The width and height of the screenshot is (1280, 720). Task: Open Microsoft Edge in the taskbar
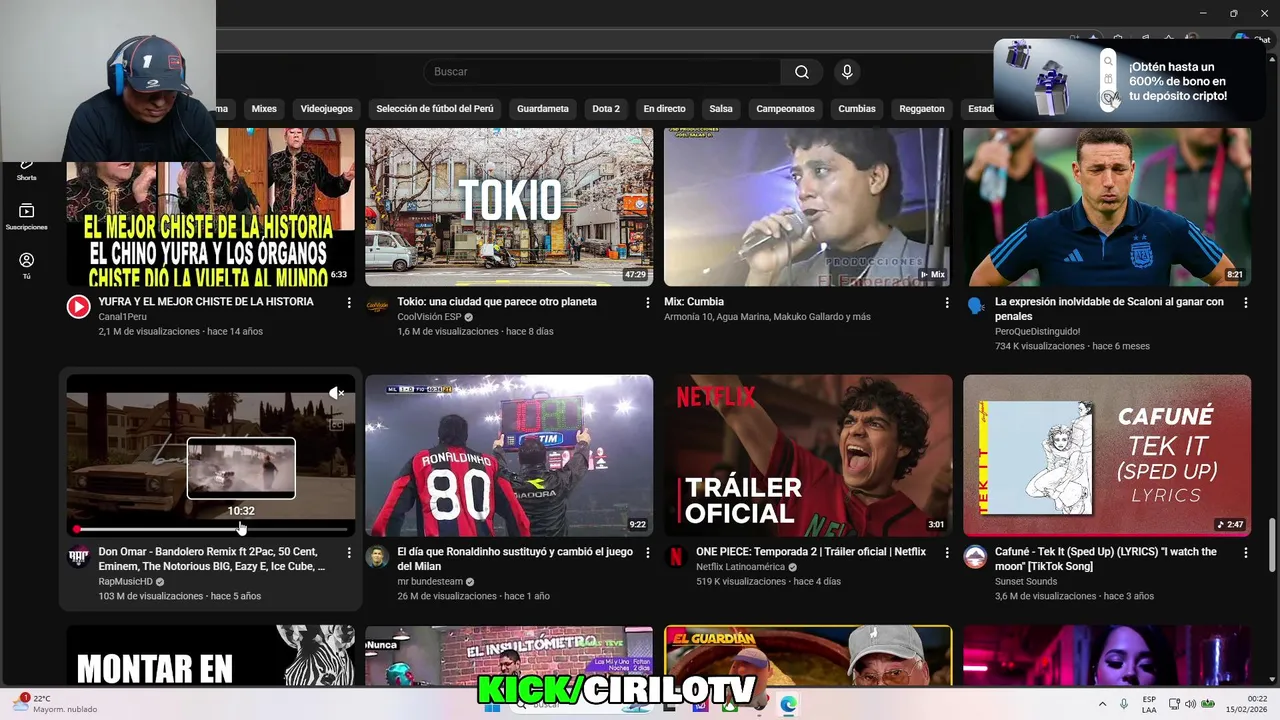click(788, 704)
